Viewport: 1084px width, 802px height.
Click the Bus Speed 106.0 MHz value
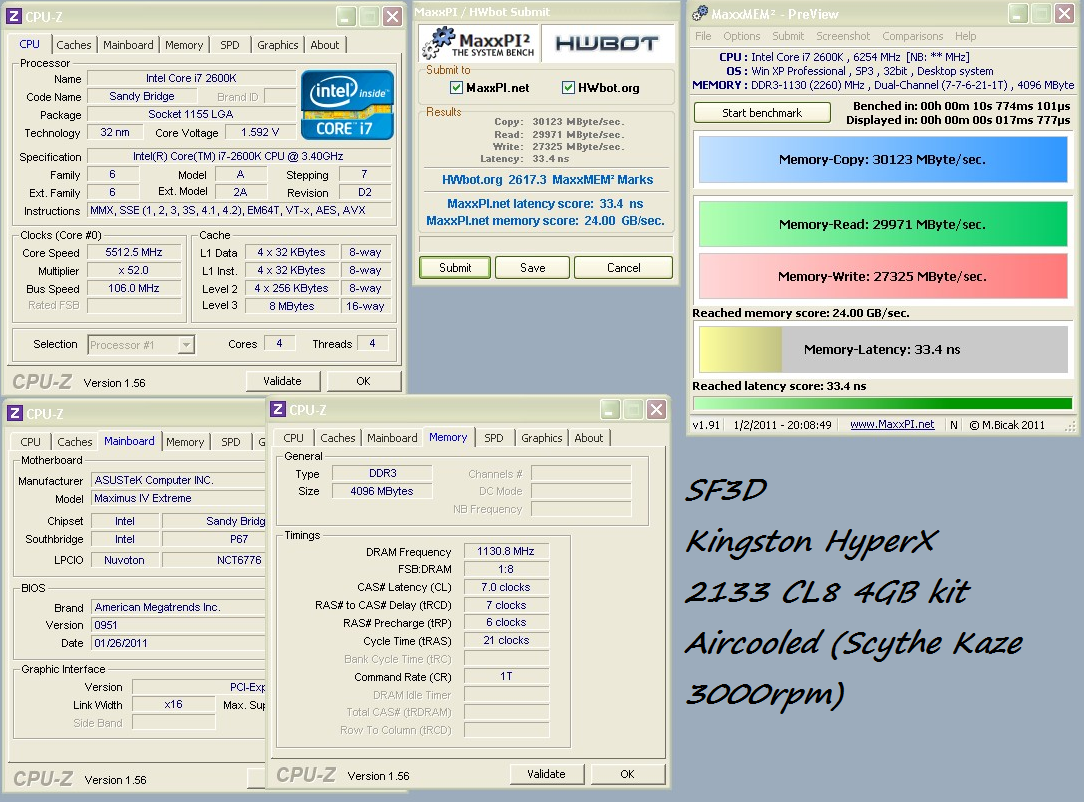(134, 288)
